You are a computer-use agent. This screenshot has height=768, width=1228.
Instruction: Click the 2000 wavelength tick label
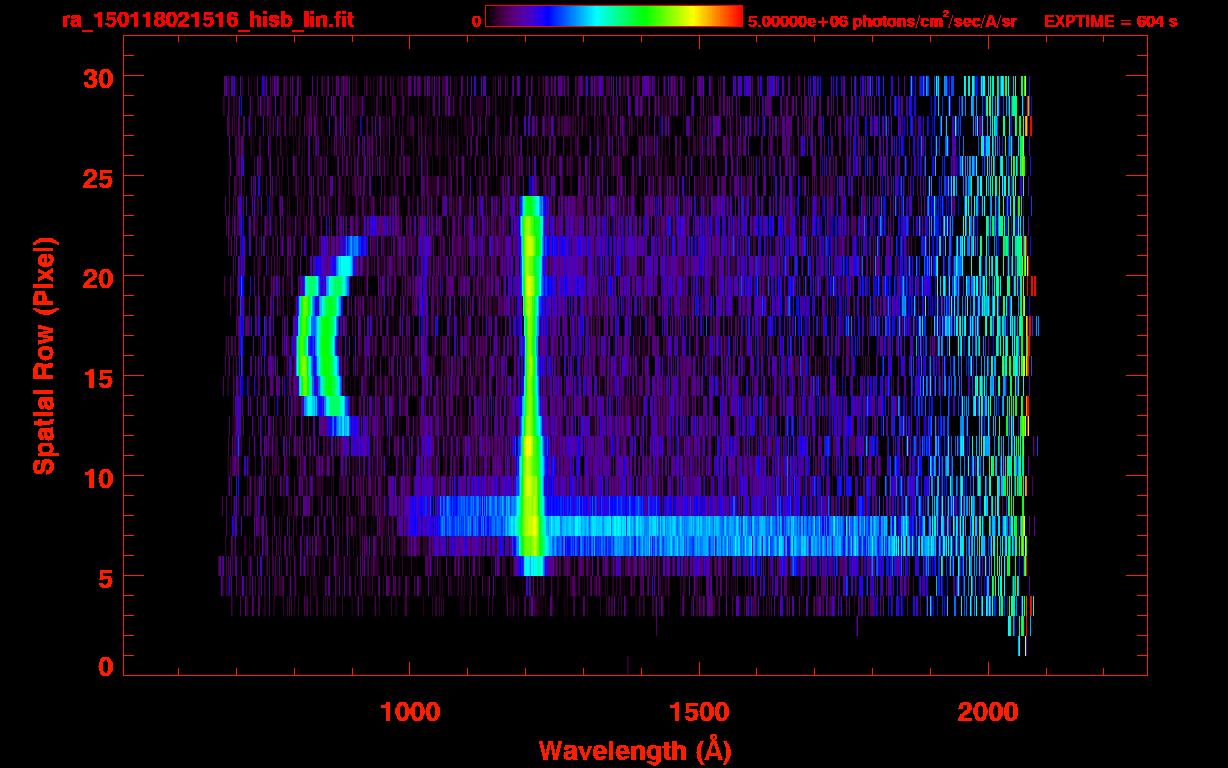pyautogui.click(x=988, y=712)
